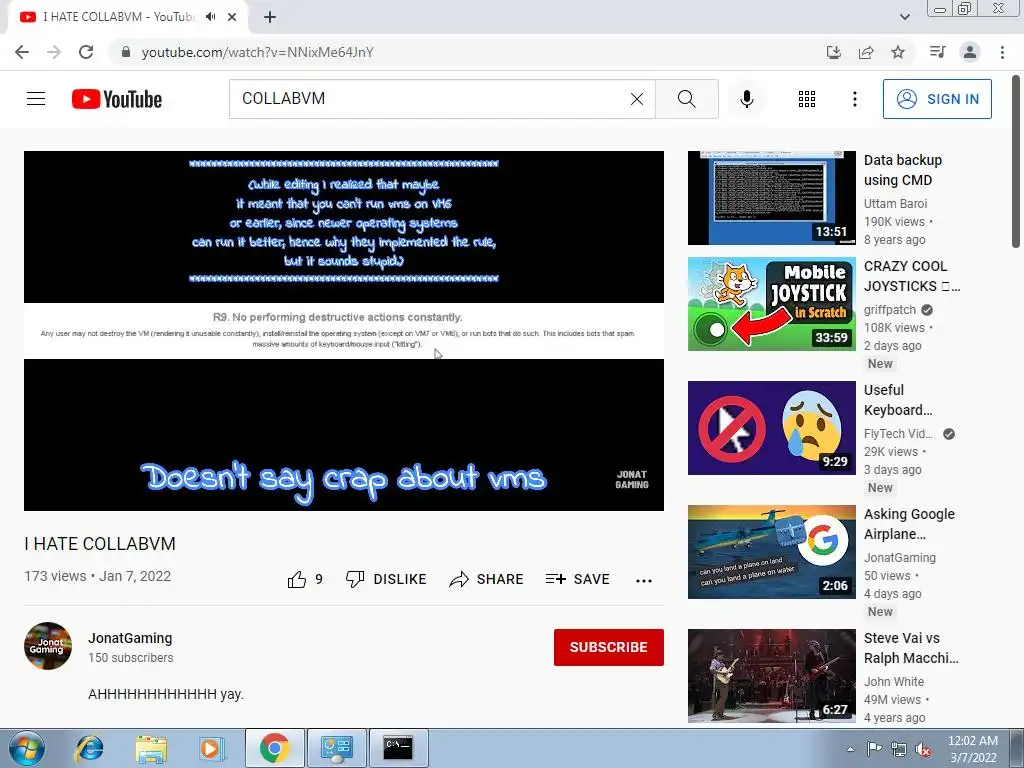Open the Useful Keyboard video thumbnail
The height and width of the screenshot is (768, 1024).
click(x=771, y=428)
